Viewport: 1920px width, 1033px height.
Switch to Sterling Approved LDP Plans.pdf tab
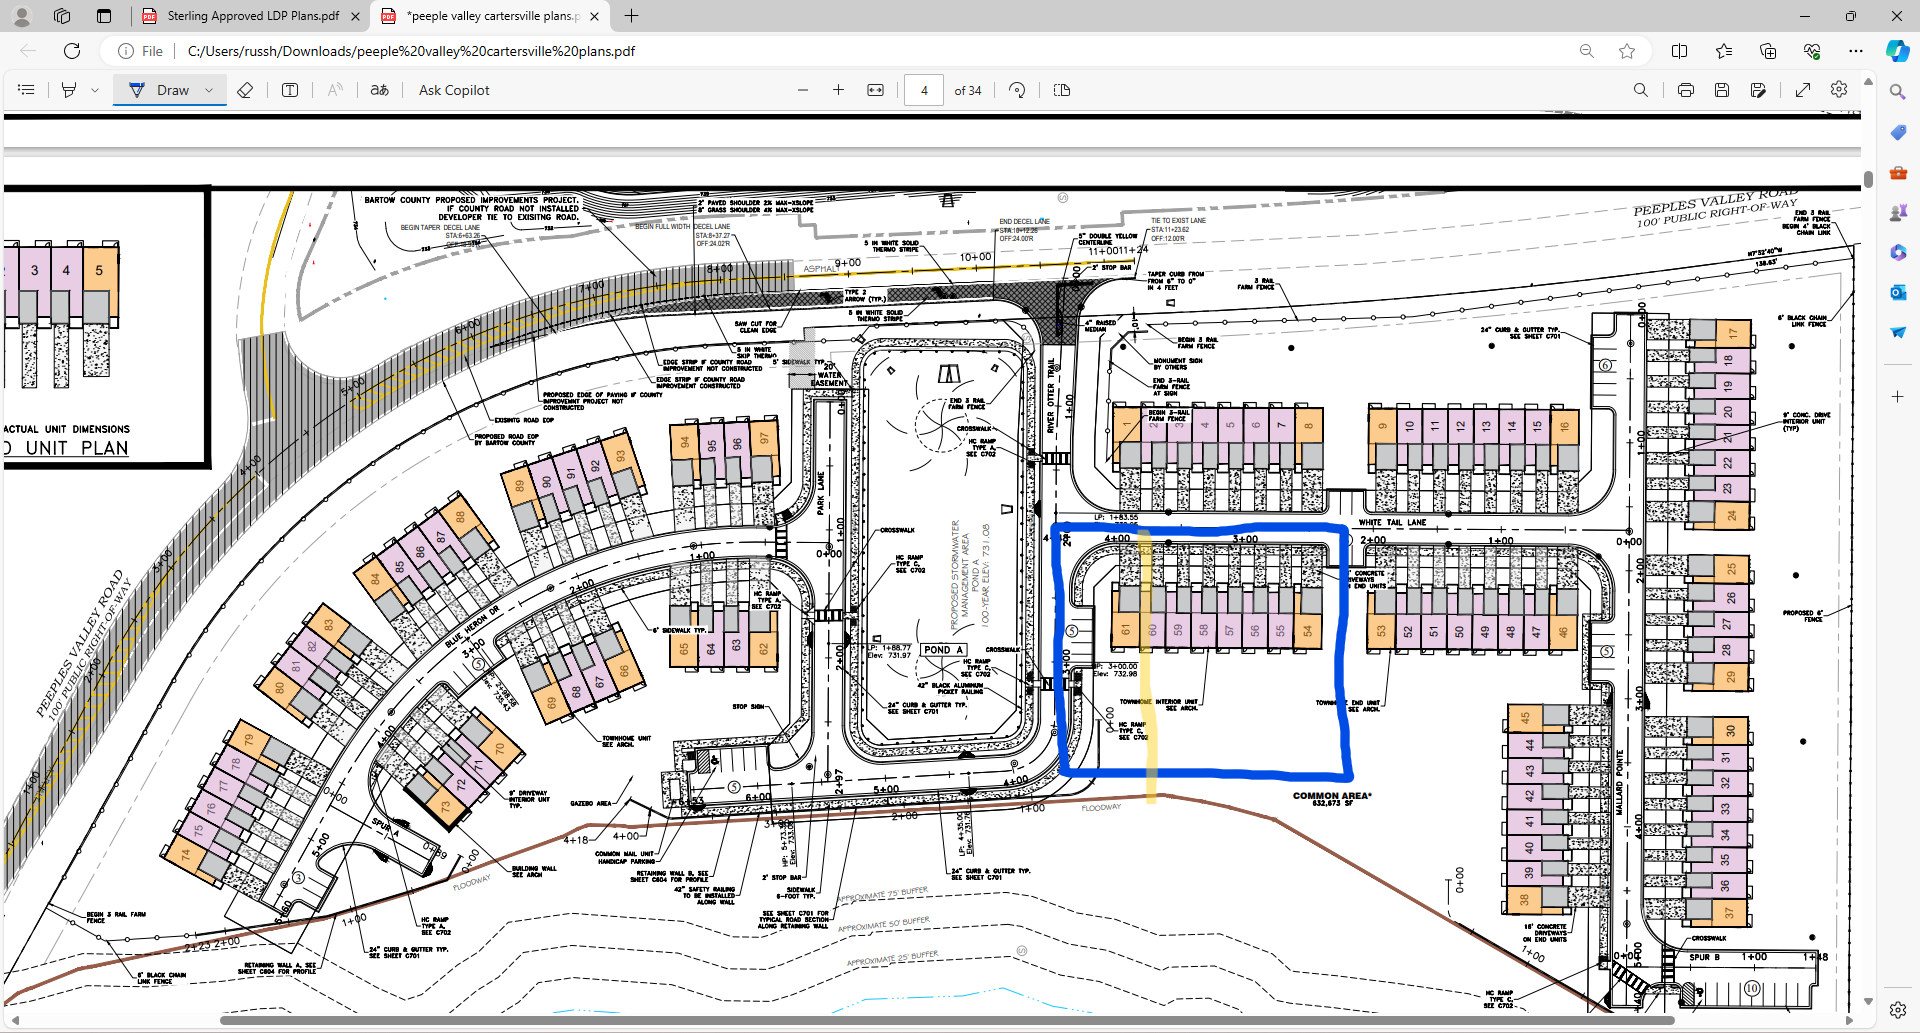pos(252,16)
